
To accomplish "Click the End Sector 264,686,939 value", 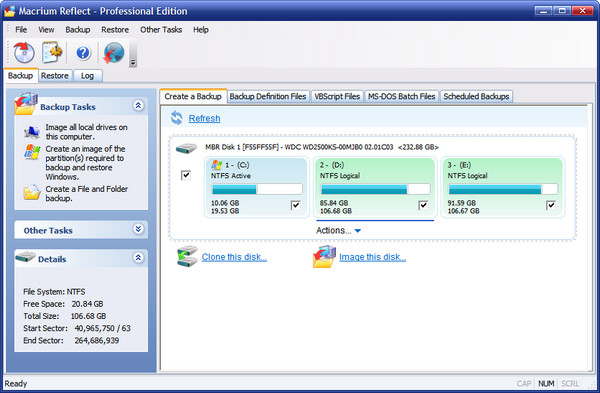I will click(96, 340).
